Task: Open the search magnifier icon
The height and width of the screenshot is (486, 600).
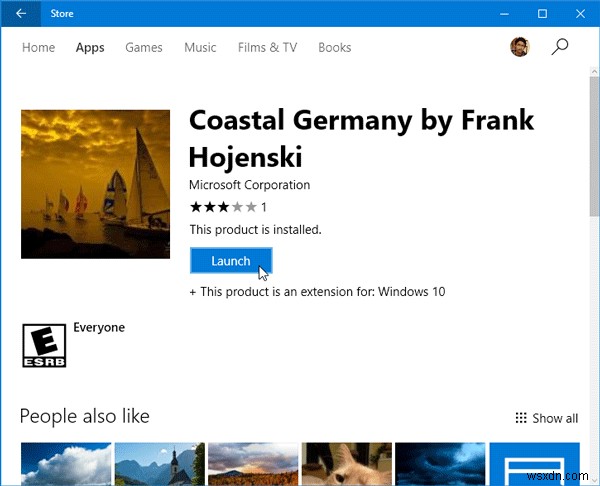Action: click(561, 46)
